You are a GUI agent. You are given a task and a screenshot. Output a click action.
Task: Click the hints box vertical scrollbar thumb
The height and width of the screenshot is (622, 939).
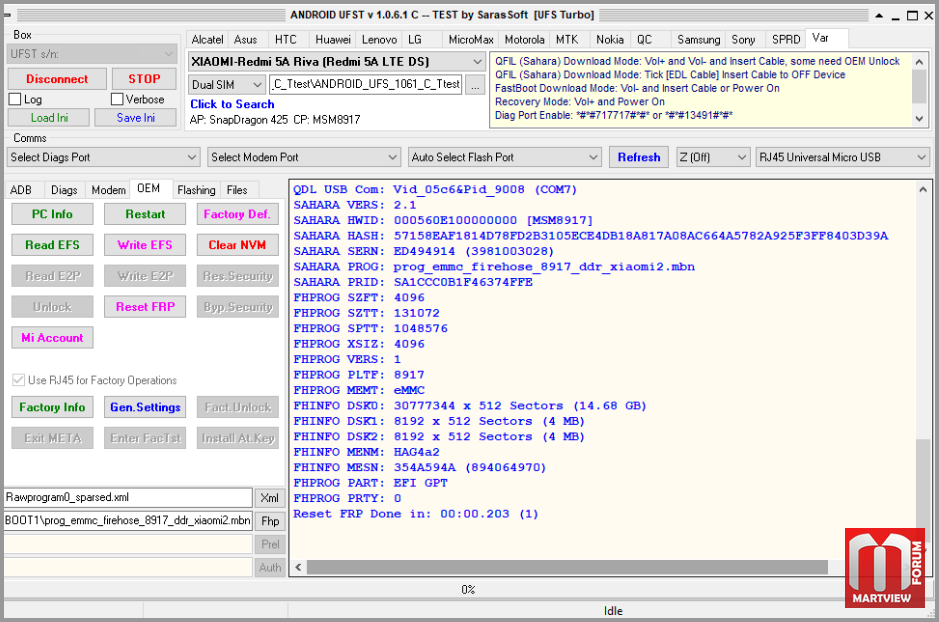point(919,87)
